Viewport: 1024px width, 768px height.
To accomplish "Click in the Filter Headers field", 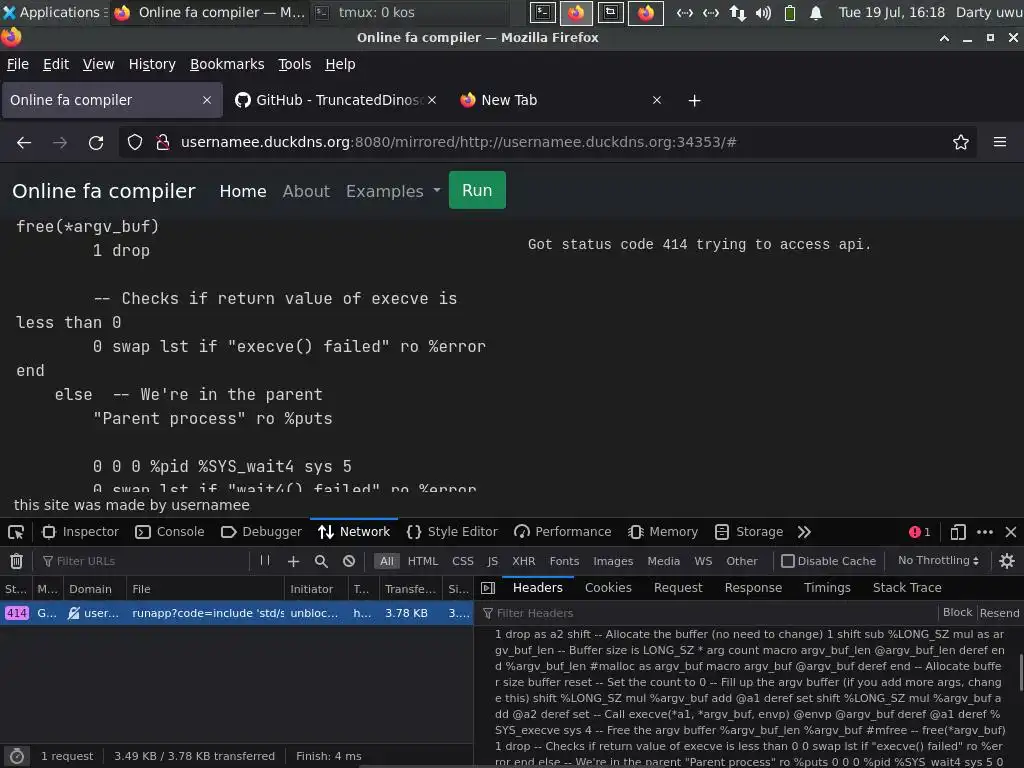I will click(709, 613).
